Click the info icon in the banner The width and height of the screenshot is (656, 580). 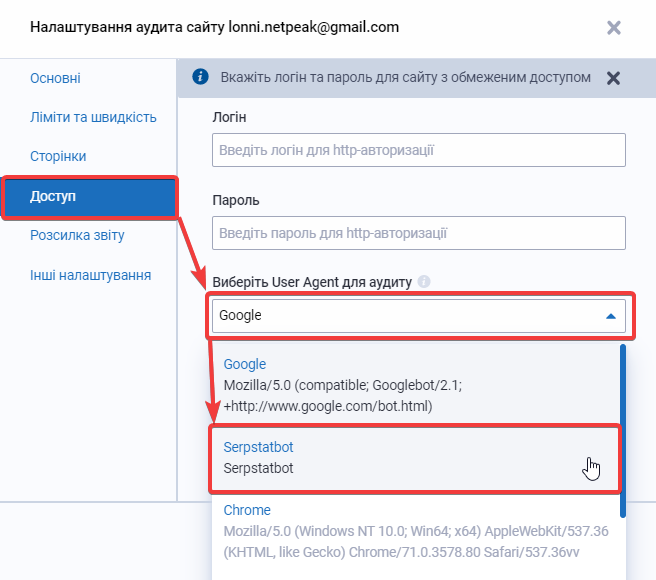pos(200,77)
